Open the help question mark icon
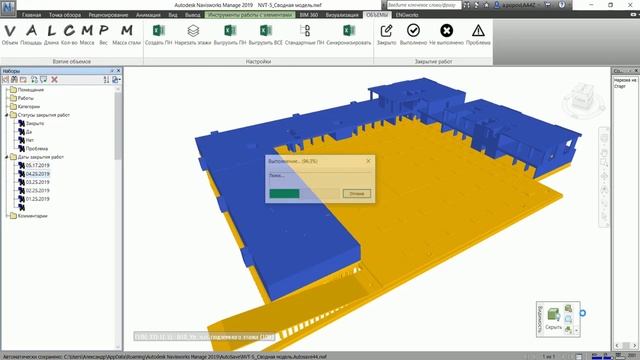The width and height of the screenshot is (640, 360). [x=562, y=5]
